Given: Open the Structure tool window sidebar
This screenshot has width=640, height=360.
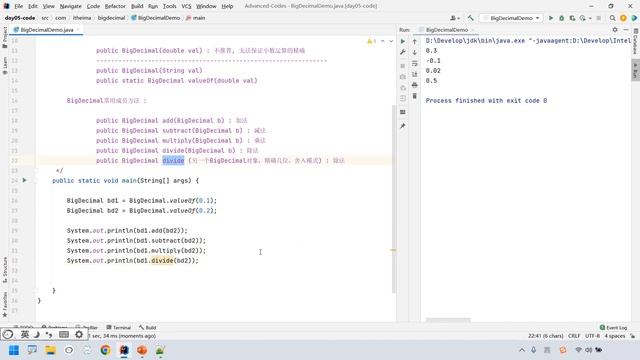Looking at the screenshot, I should coord(5,269).
